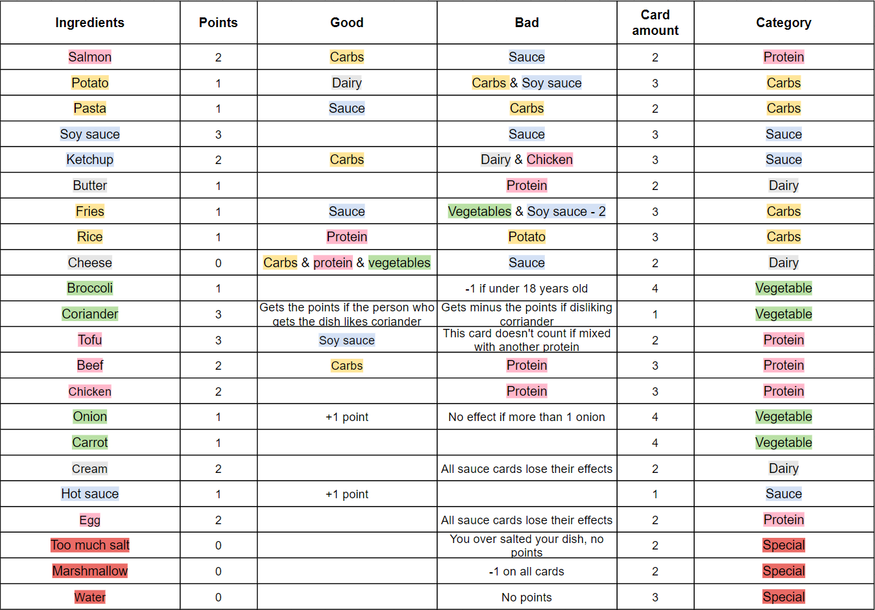
Task: Click the Salmon ingredient cell
Action: coord(90,57)
